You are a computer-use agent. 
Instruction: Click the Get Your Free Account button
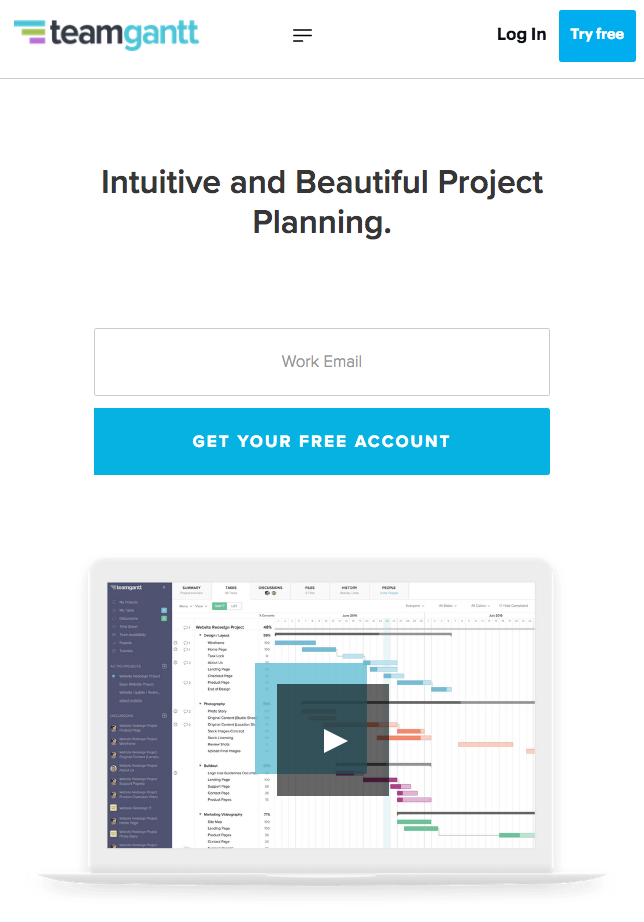322,442
